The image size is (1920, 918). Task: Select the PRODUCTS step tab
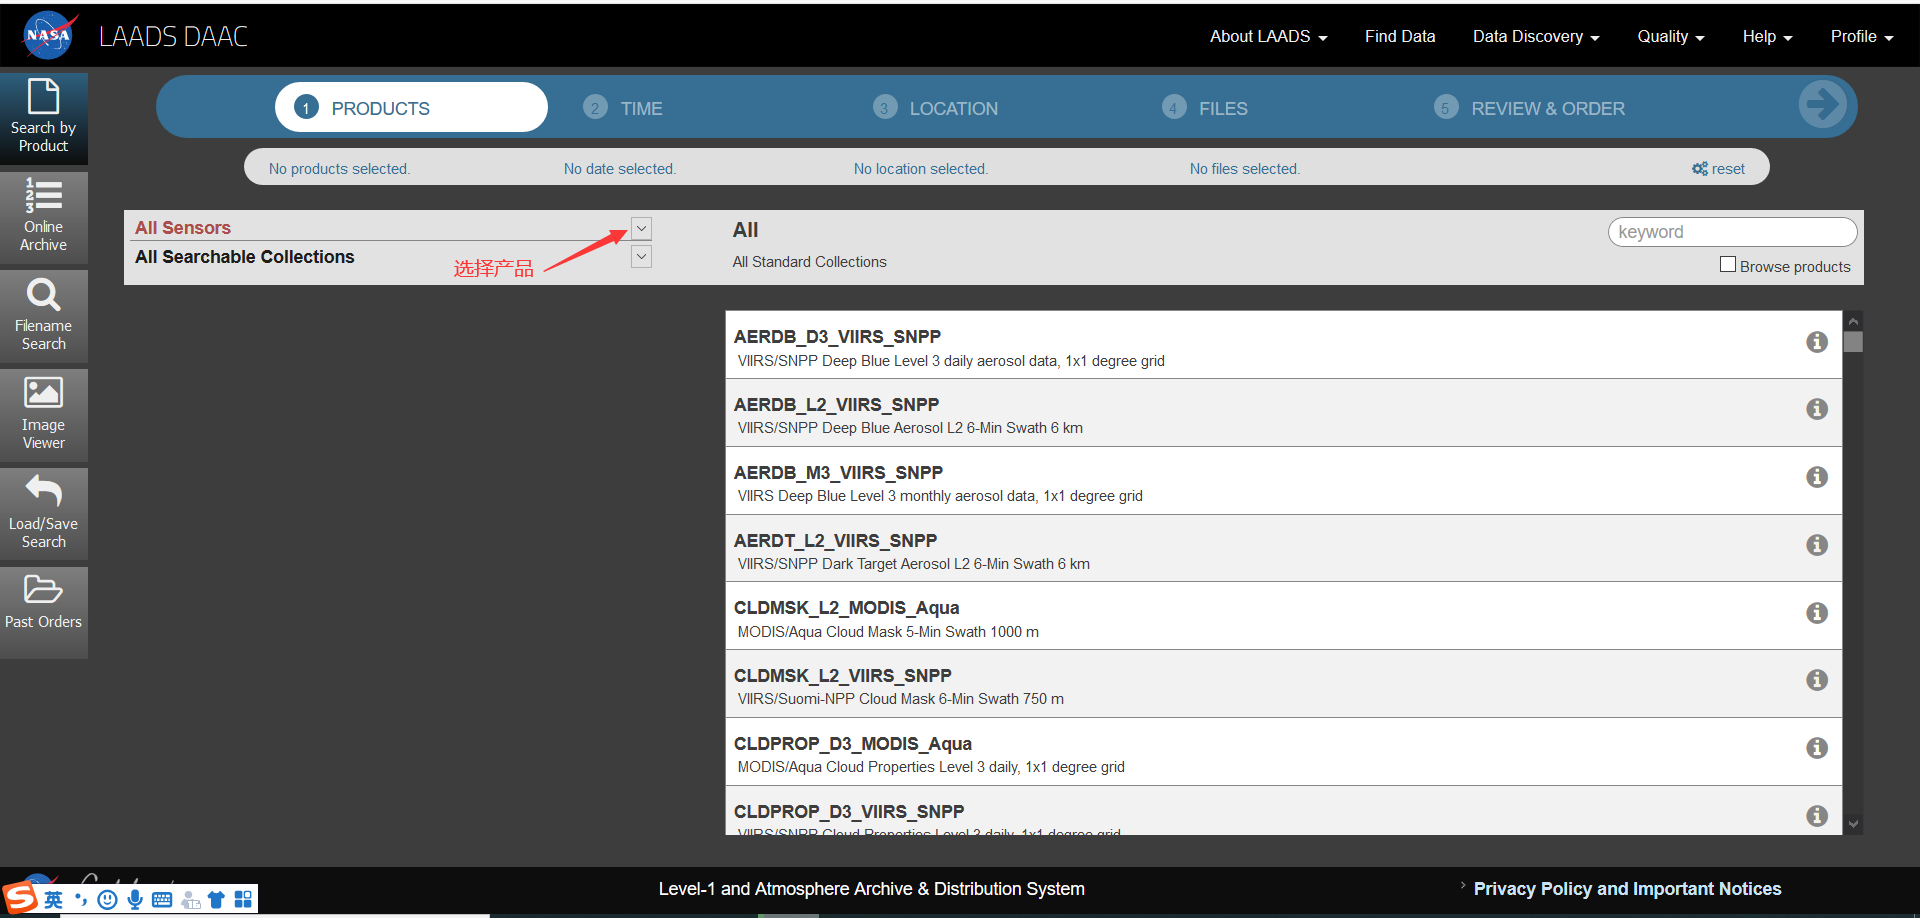click(x=411, y=107)
